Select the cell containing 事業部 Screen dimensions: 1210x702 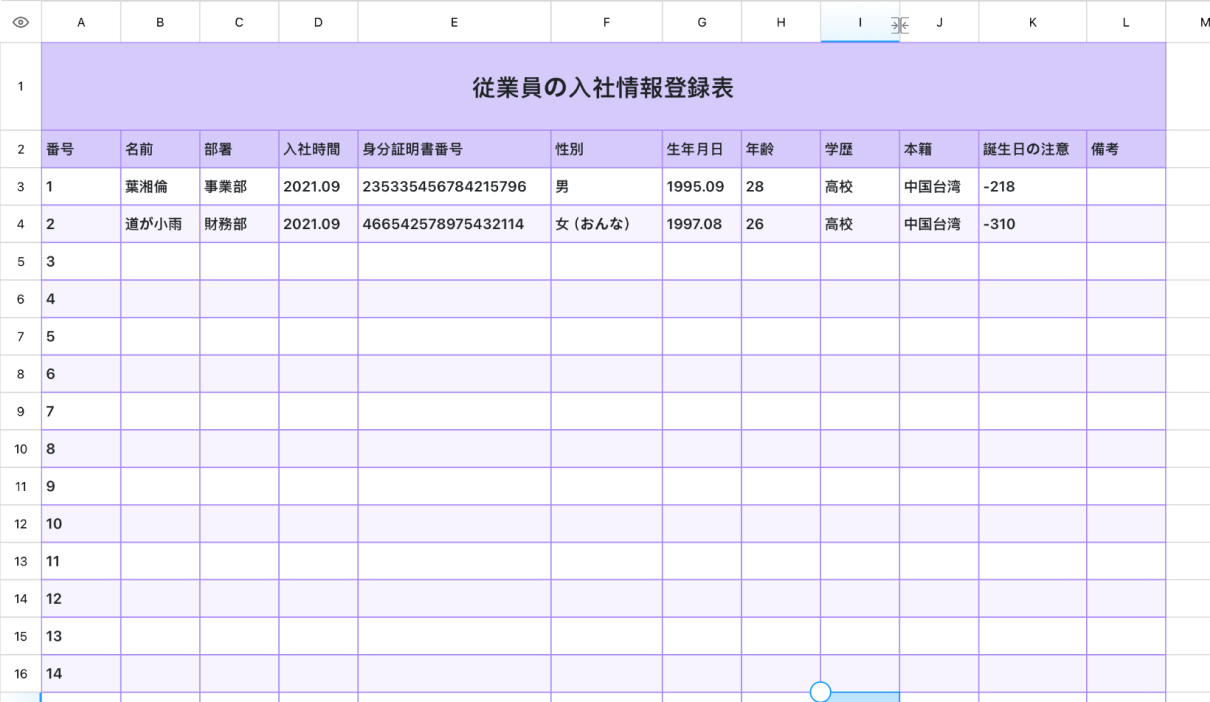click(239, 187)
